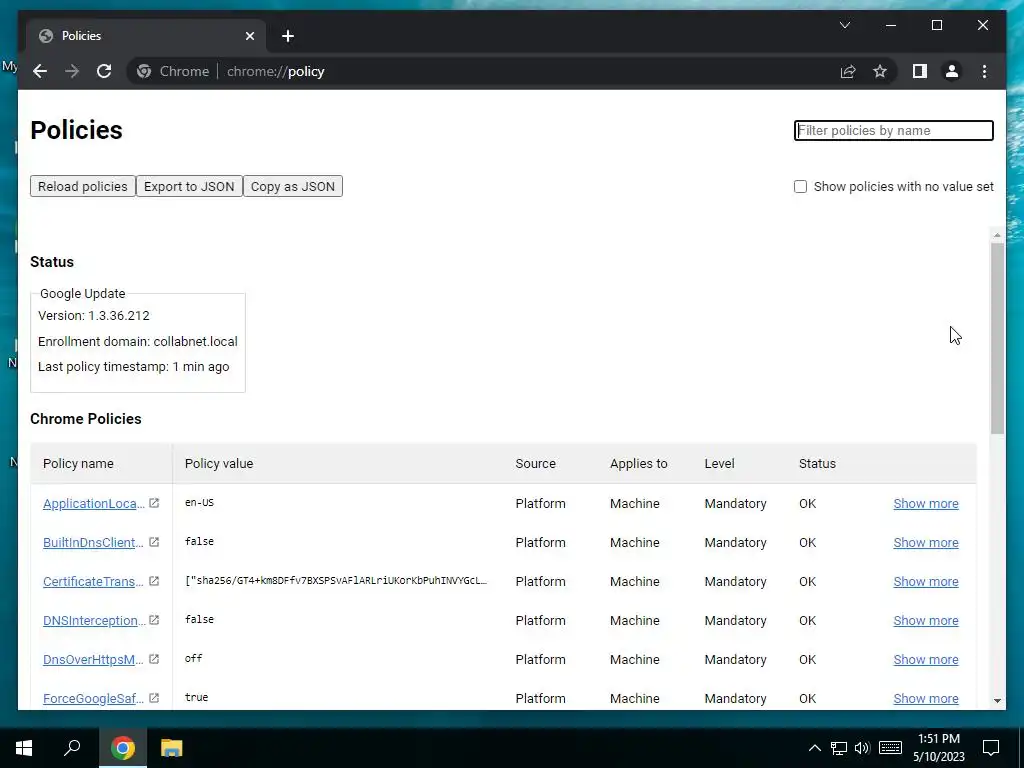Image resolution: width=1024 pixels, height=768 pixels.
Task: Open the DnsOverHttpsM policy link
Action: 93,660
